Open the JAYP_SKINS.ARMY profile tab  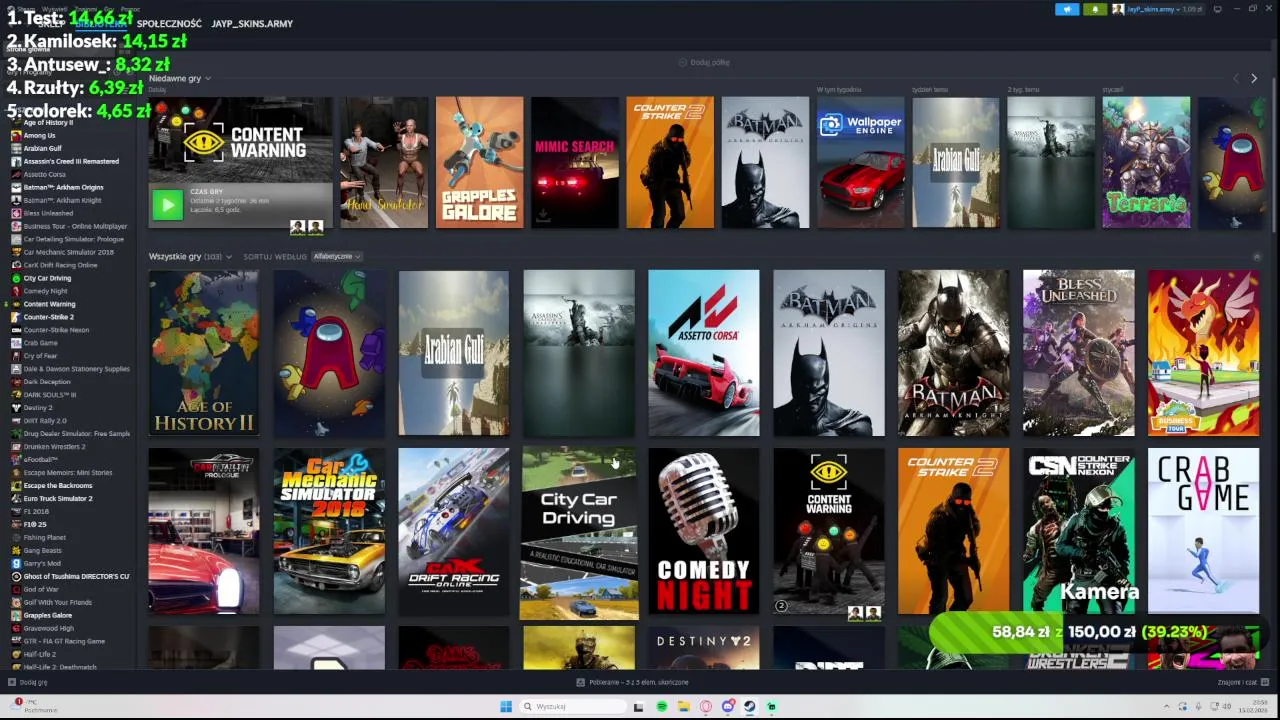pos(252,23)
